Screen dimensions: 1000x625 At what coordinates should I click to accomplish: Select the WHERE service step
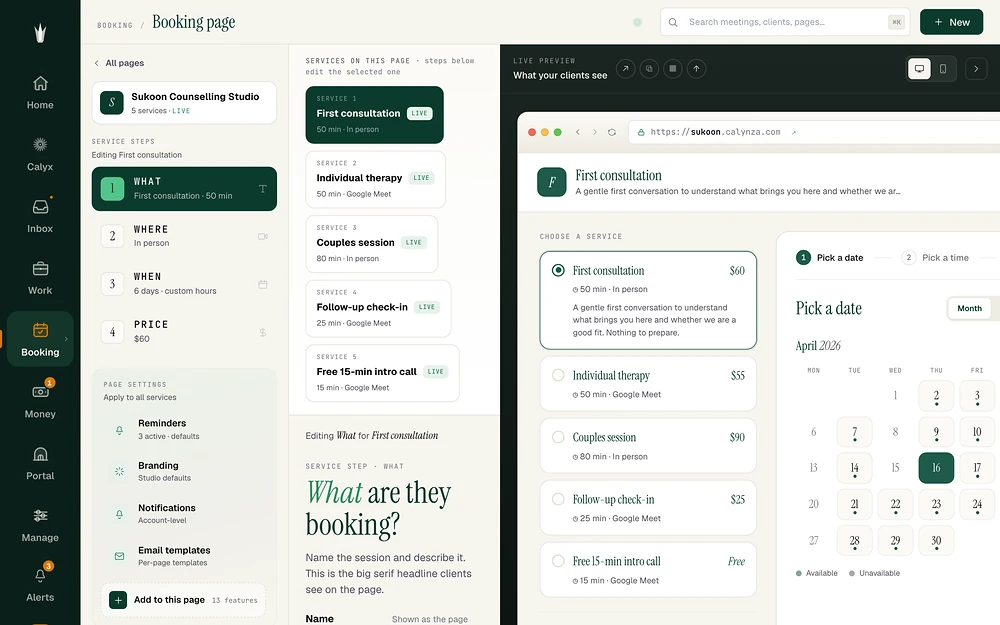[184, 236]
